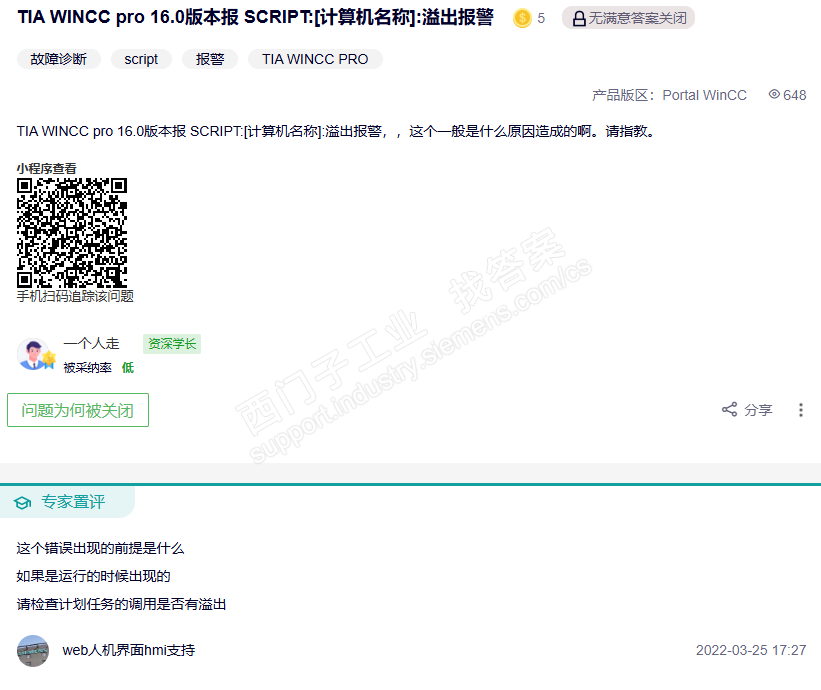Click the line 请检查计划任务的调用是否有溢出
The width and height of the screenshot is (821, 690).
pyautogui.click(x=121, y=605)
